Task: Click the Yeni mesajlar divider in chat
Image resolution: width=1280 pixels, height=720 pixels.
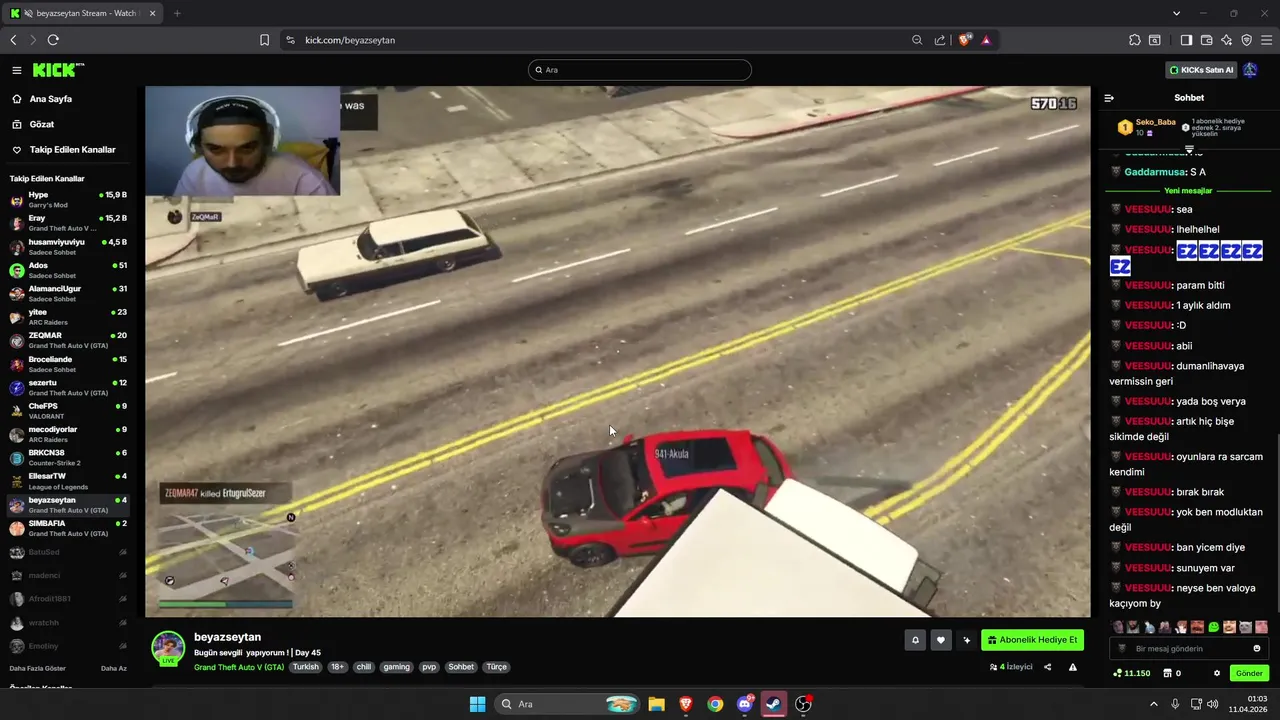Action: pyautogui.click(x=1188, y=190)
